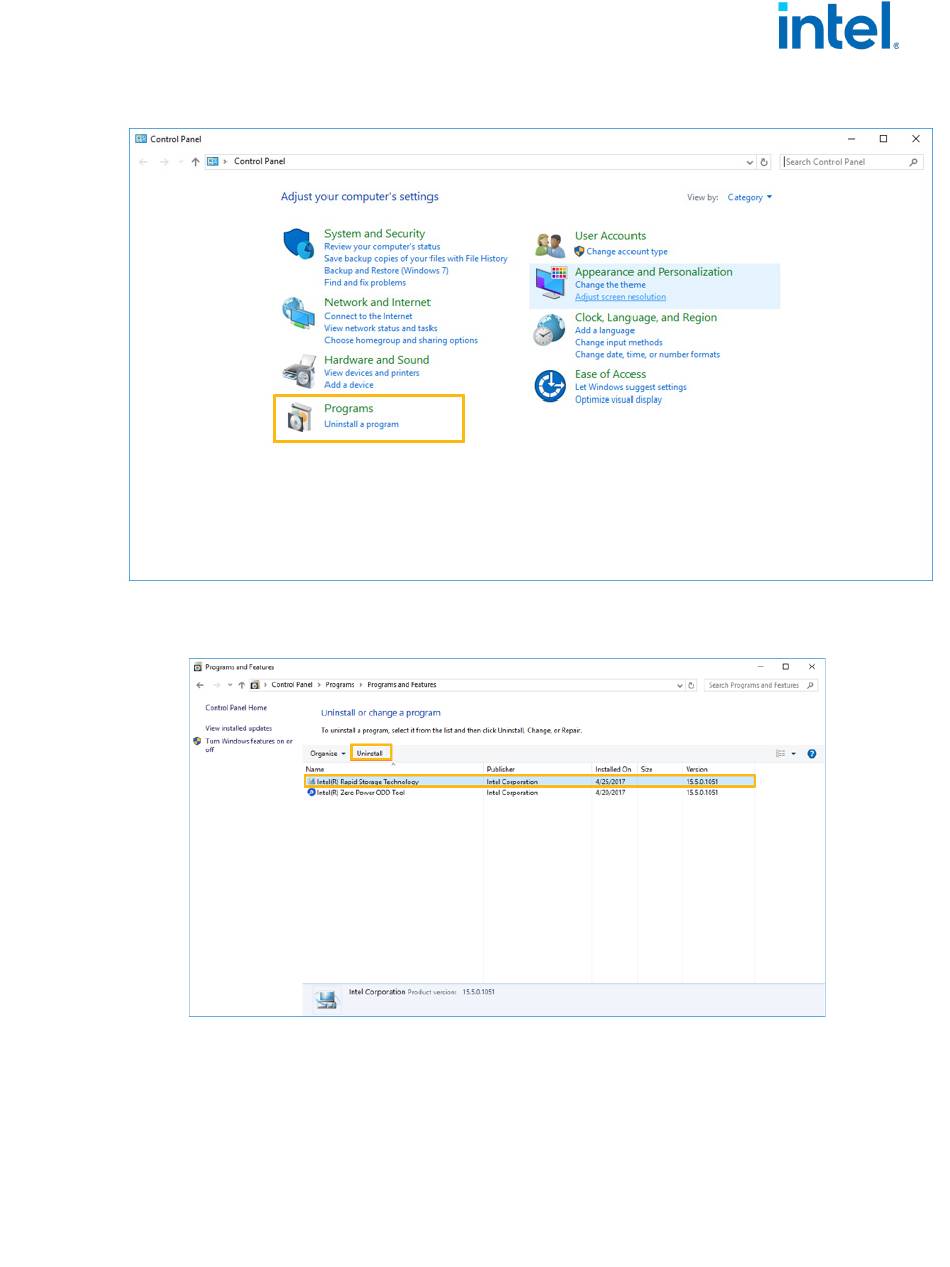
Task: Click Adjust screen resolution link
Action: [620, 297]
